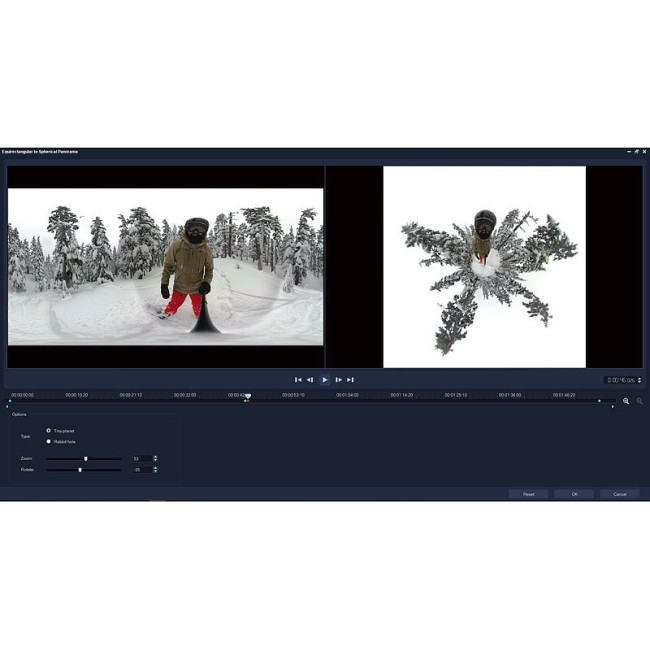This screenshot has width=650, height=650.
Task: Increase or decrease Zoom value with its stepper
Action: tap(155, 458)
